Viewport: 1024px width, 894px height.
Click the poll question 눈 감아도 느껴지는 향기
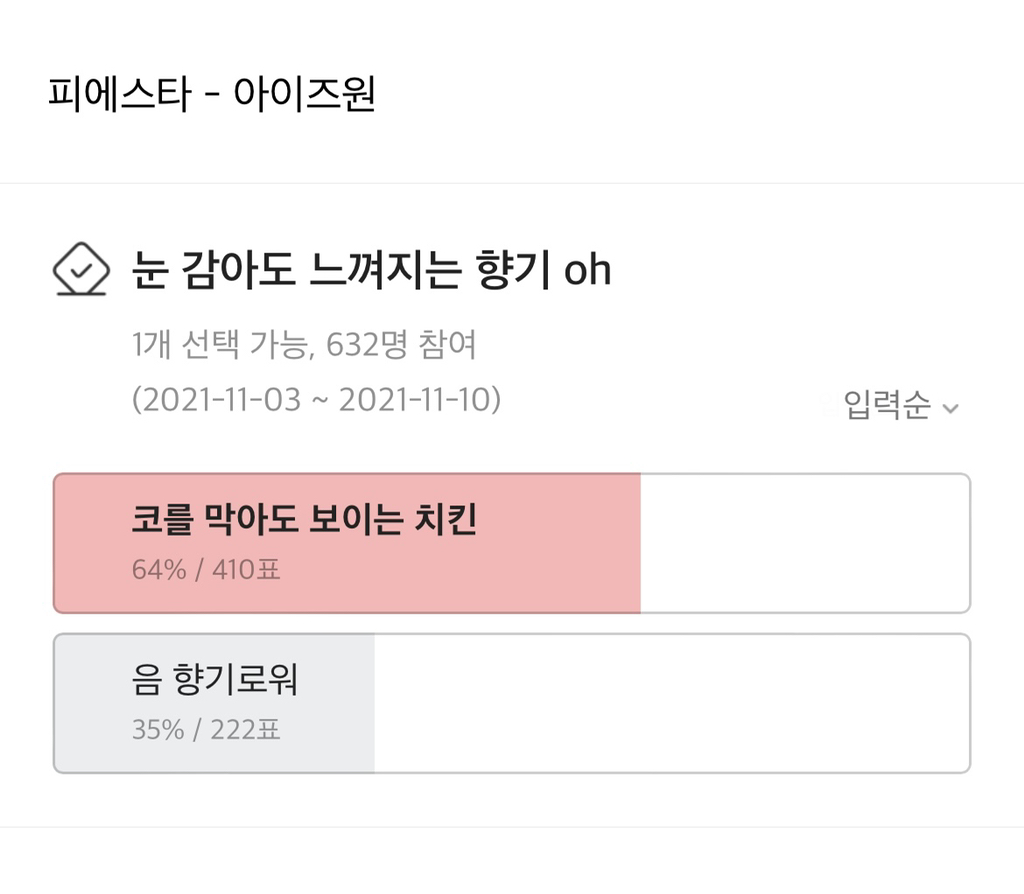point(341,270)
